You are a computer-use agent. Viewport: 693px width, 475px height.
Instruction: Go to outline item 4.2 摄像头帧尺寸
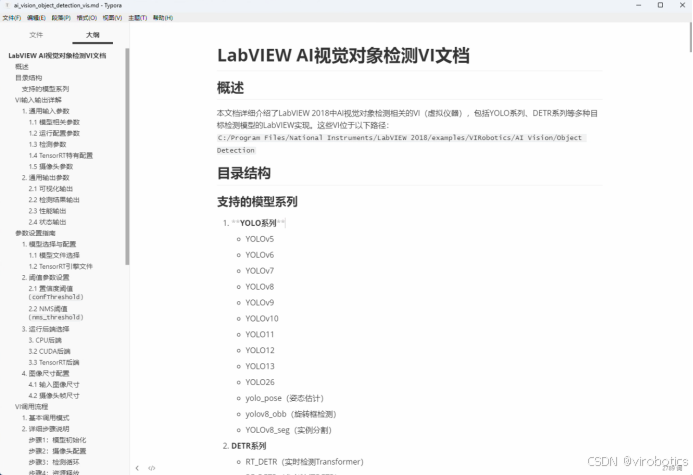pyautogui.click(x=54, y=395)
